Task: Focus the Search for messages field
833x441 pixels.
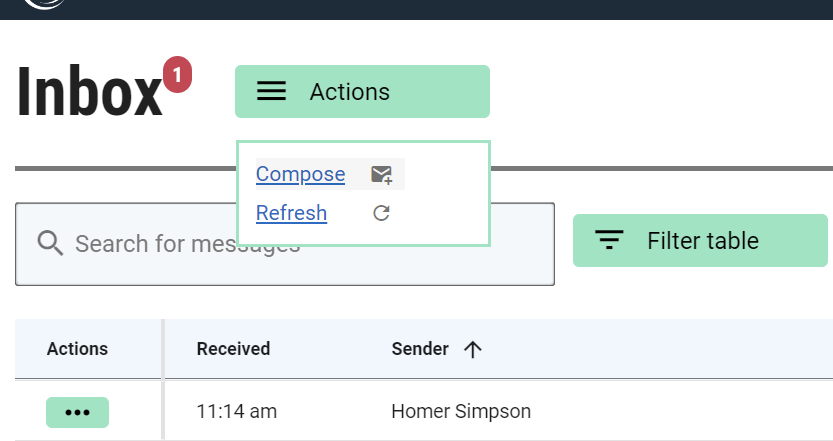Action: click(285, 244)
